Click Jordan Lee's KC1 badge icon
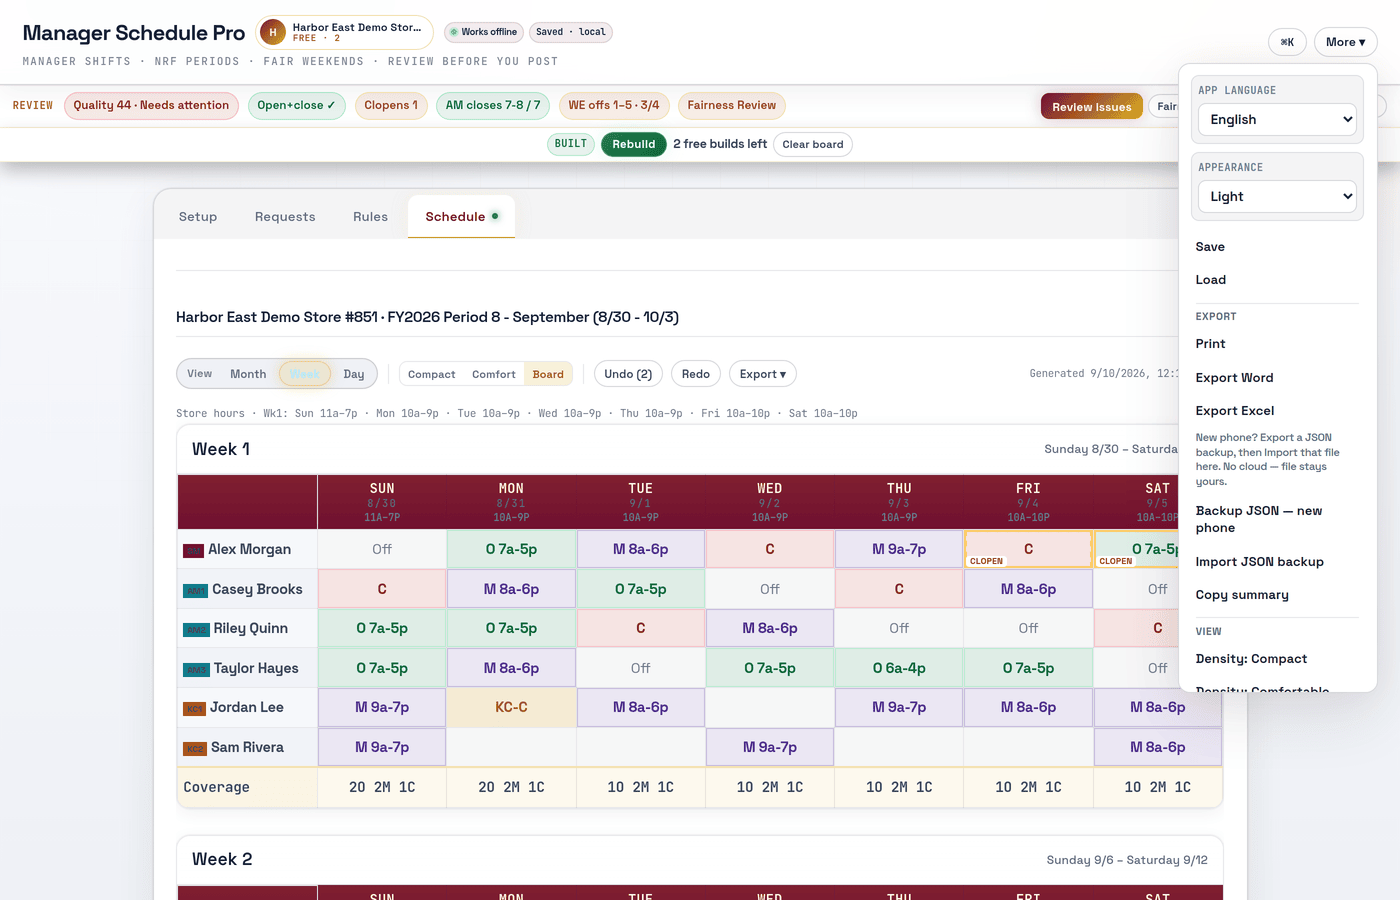The image size is (1400, 900). (194, 709)
